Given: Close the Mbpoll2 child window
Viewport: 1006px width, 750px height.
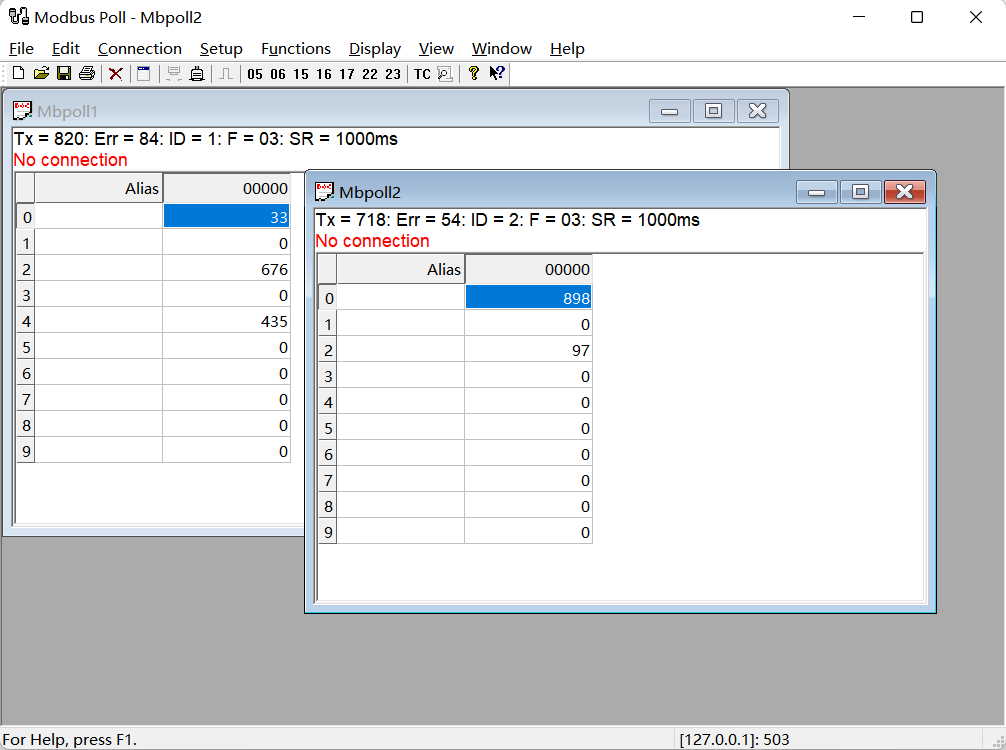Looking at the screenshot, I should coord(905,191).
